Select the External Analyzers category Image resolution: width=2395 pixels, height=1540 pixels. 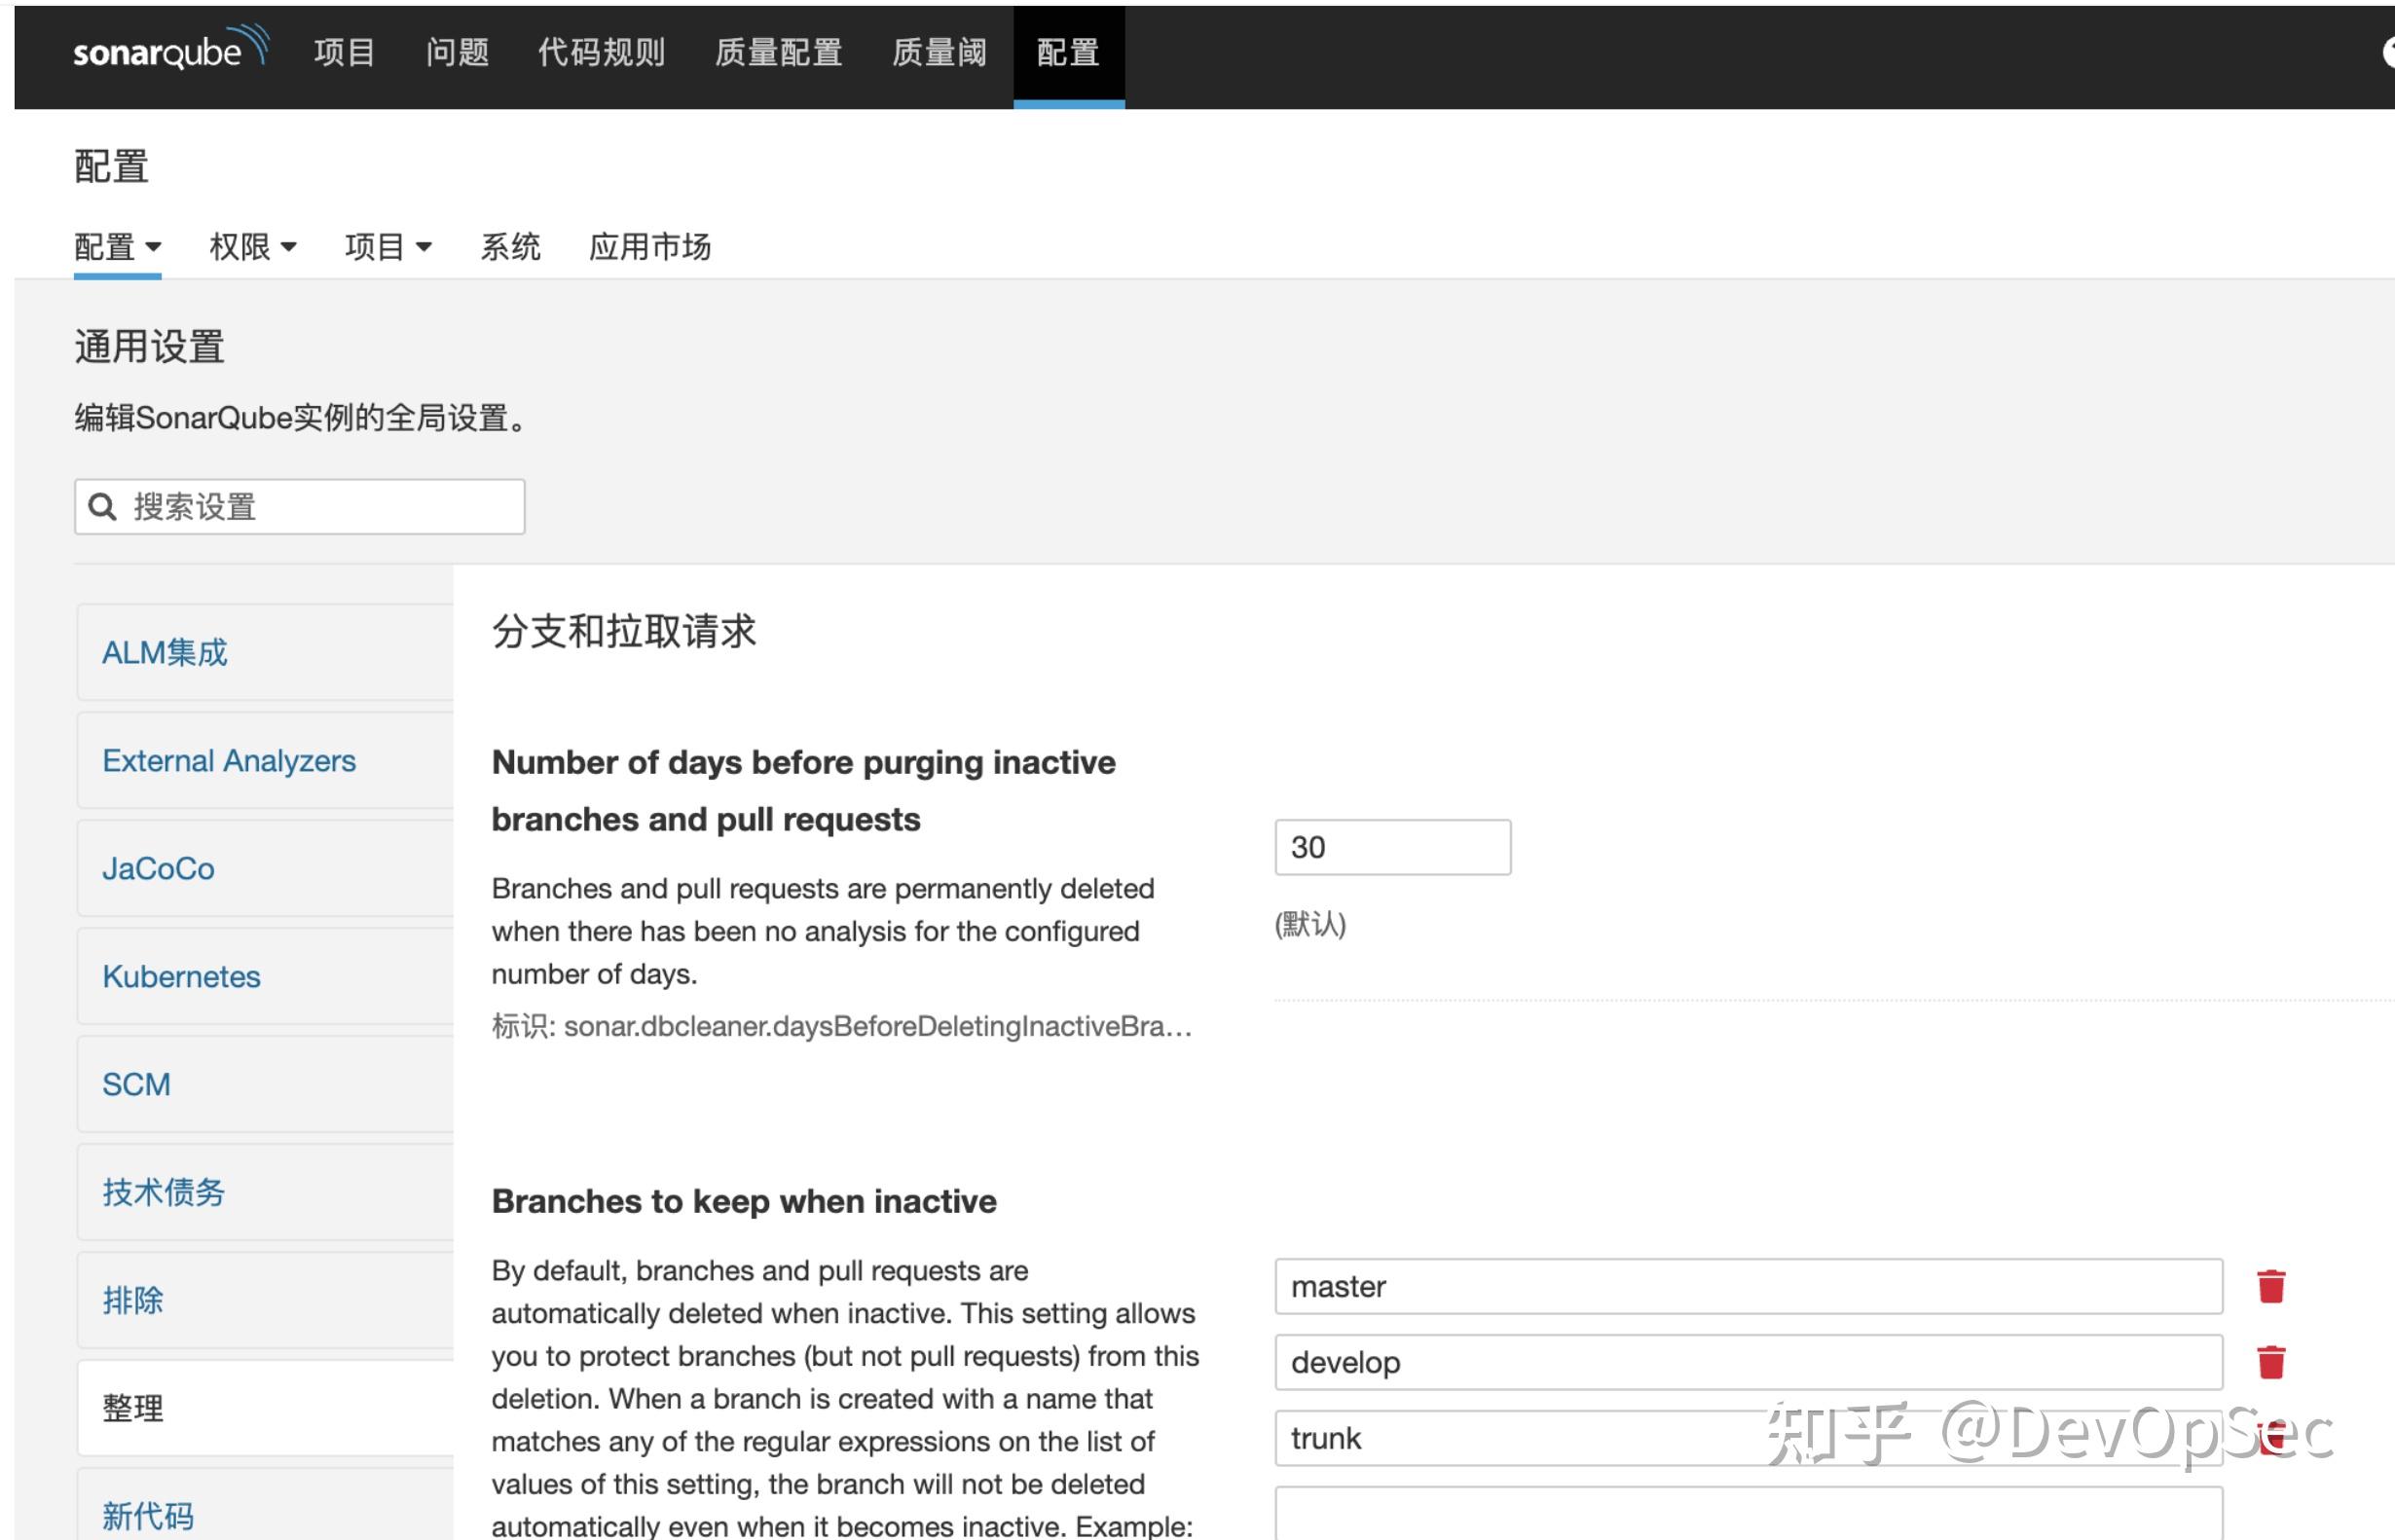[x=229, y=760]
